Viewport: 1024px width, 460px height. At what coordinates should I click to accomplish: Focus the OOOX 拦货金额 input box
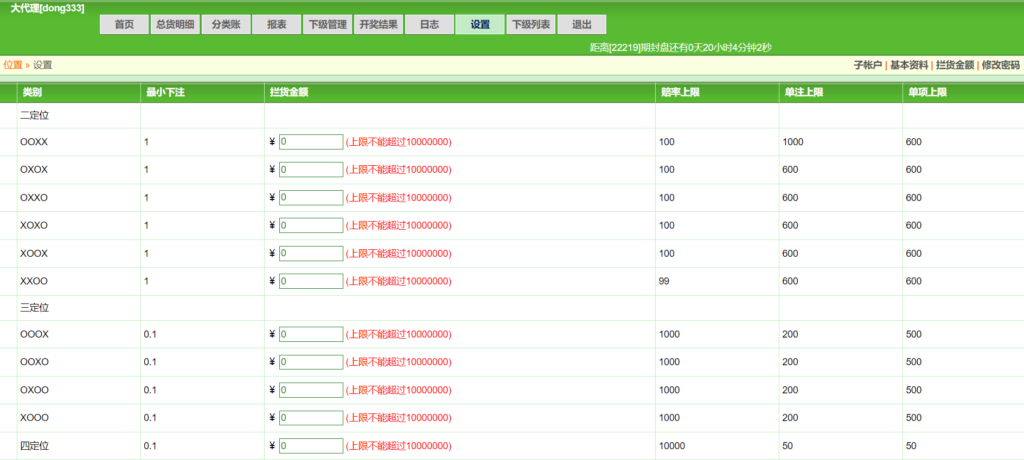point(311,334)
